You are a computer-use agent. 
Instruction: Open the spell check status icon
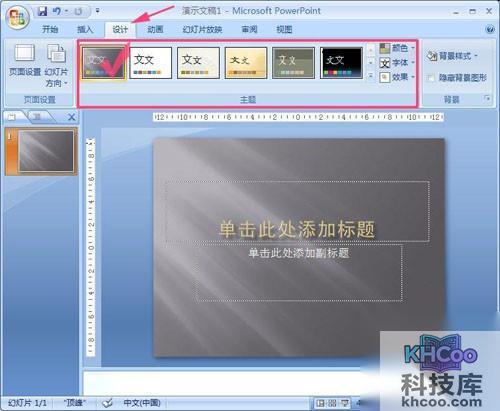[107, 403]
